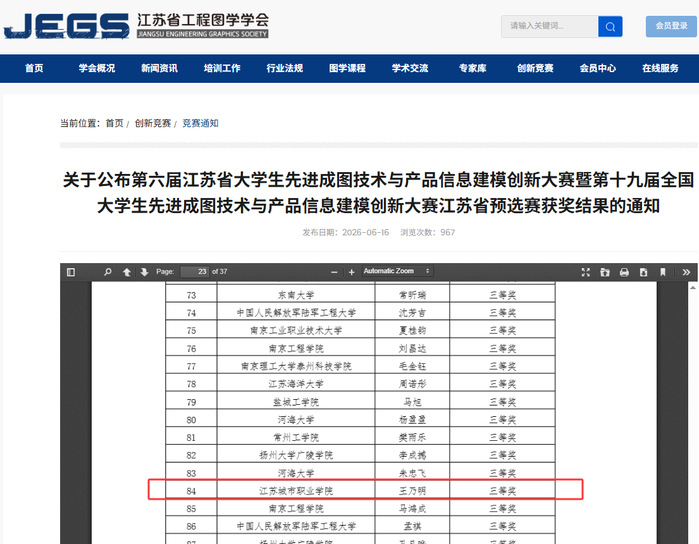Click name cell 毛金钰 in row 77
The width and height of the screenshot is (699, 544).
(412, 367)
